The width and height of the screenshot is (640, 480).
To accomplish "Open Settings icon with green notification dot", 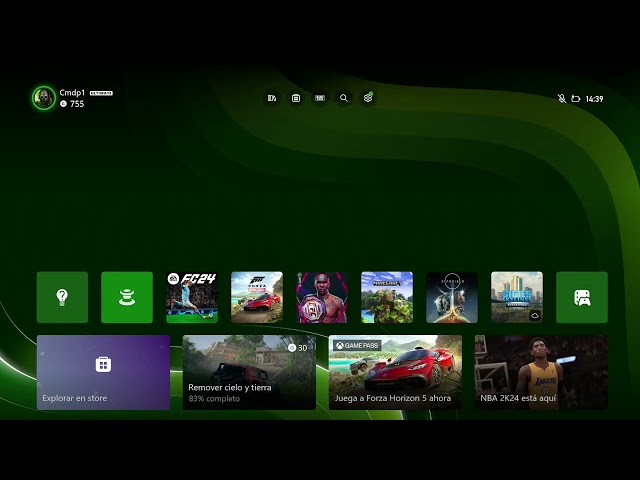I will pos(368,98).
